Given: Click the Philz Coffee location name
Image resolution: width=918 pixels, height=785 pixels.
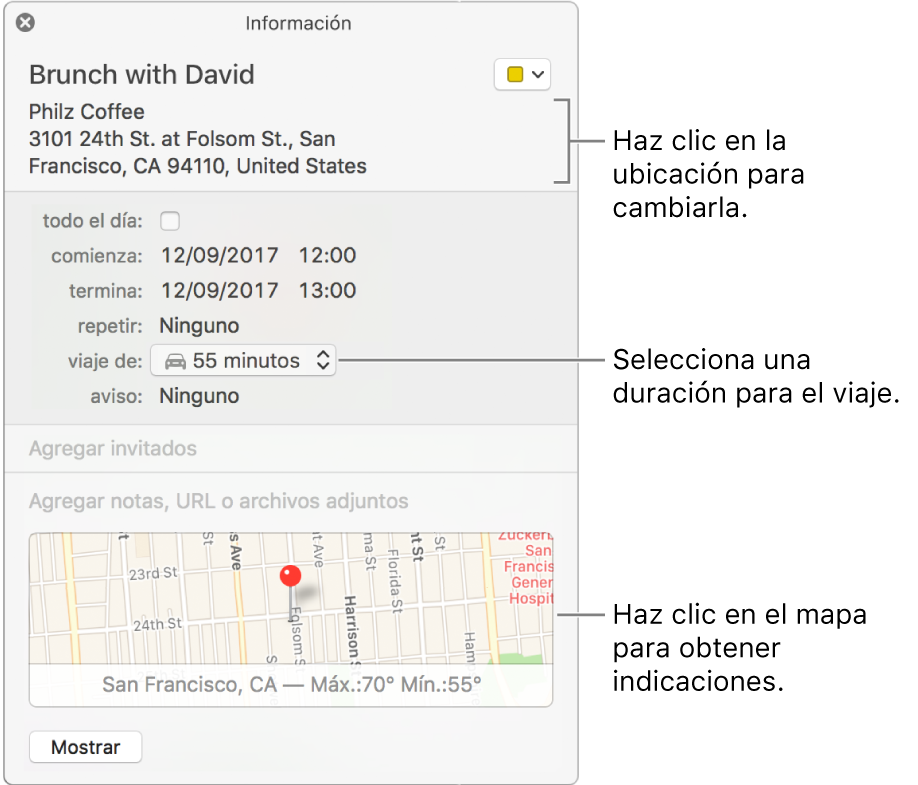Looking at the screenshot, I should [x=87, y=111].
